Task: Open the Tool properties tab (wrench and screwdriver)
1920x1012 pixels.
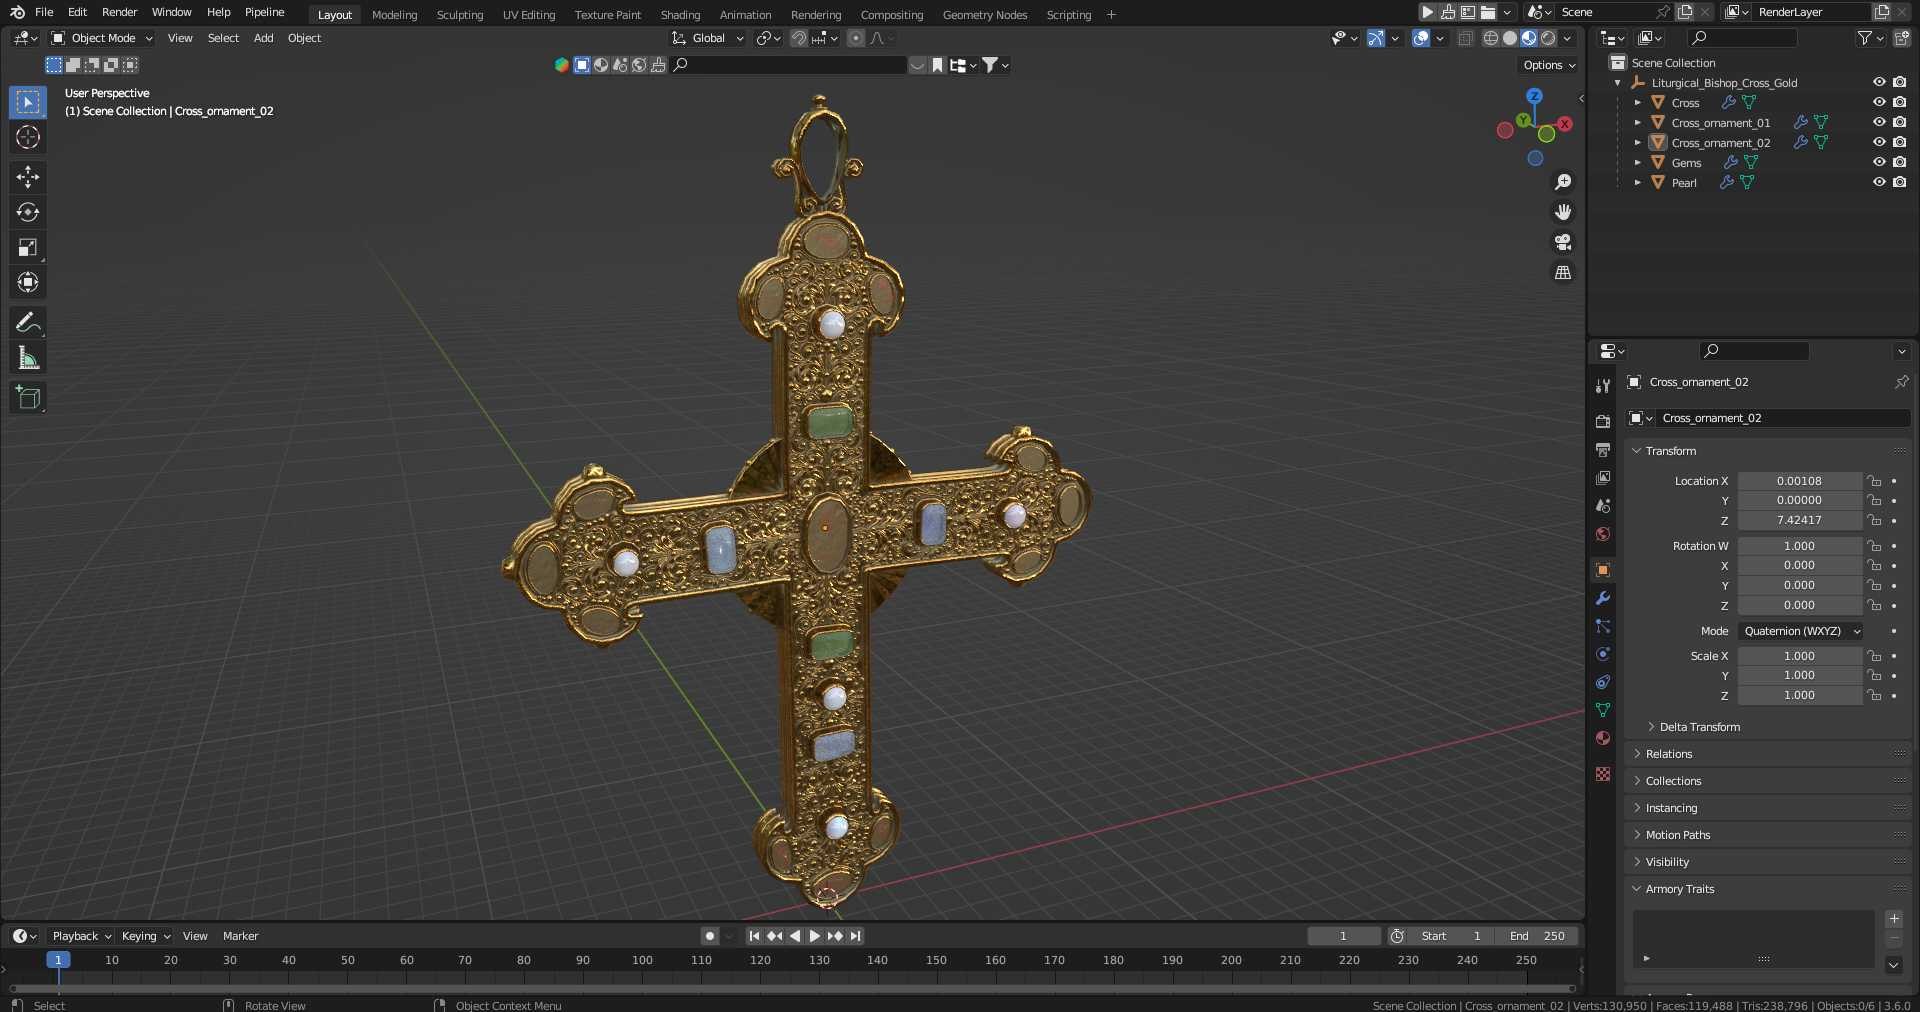Action: tap(1603, 386)
